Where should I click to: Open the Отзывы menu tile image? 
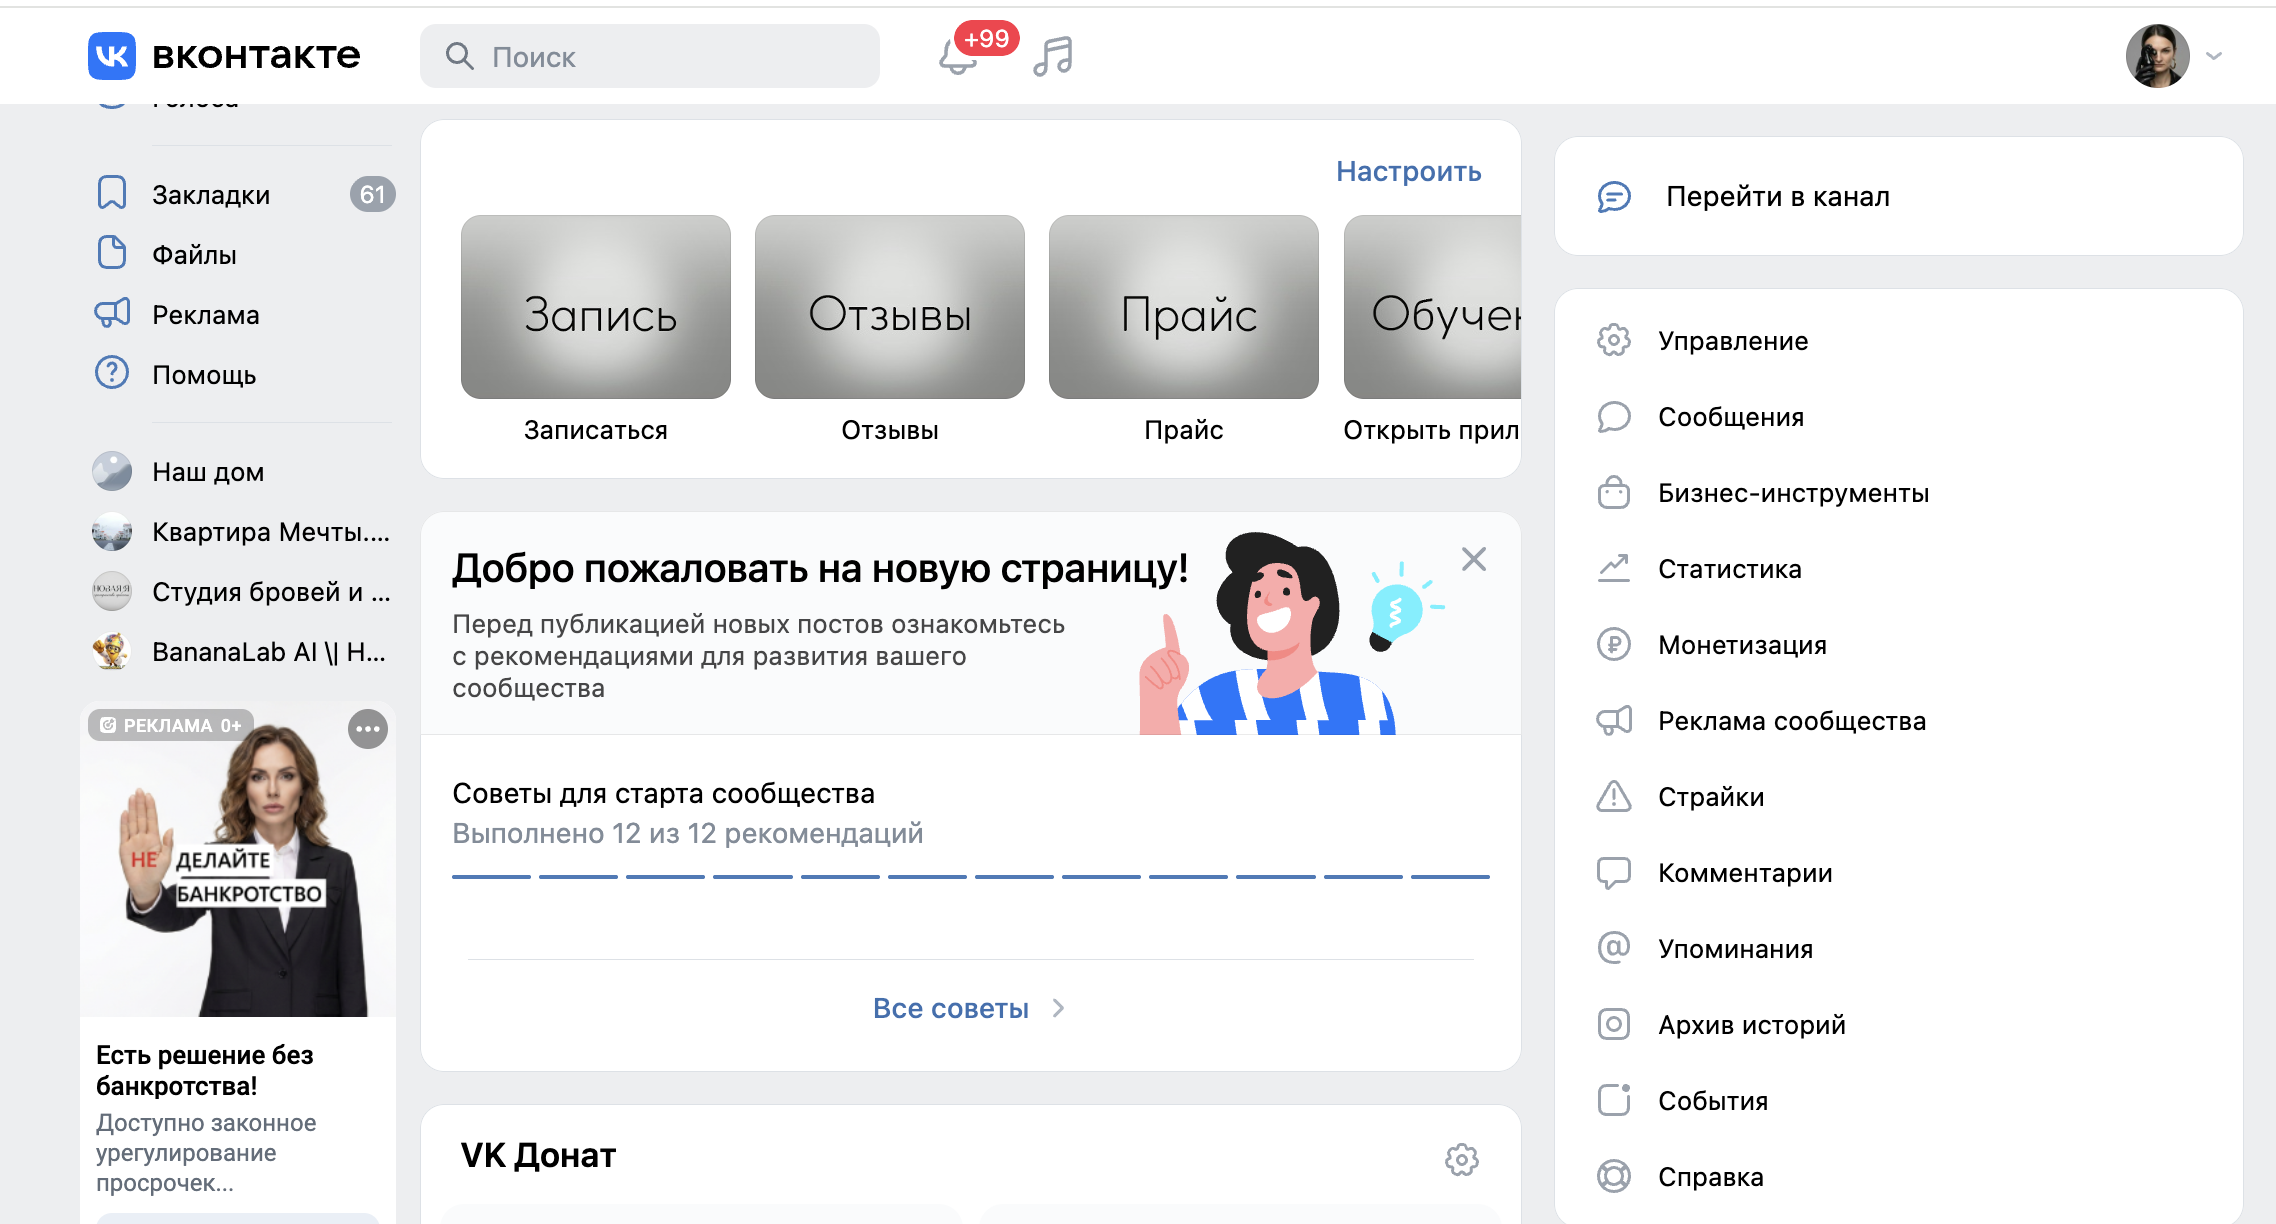890,307
